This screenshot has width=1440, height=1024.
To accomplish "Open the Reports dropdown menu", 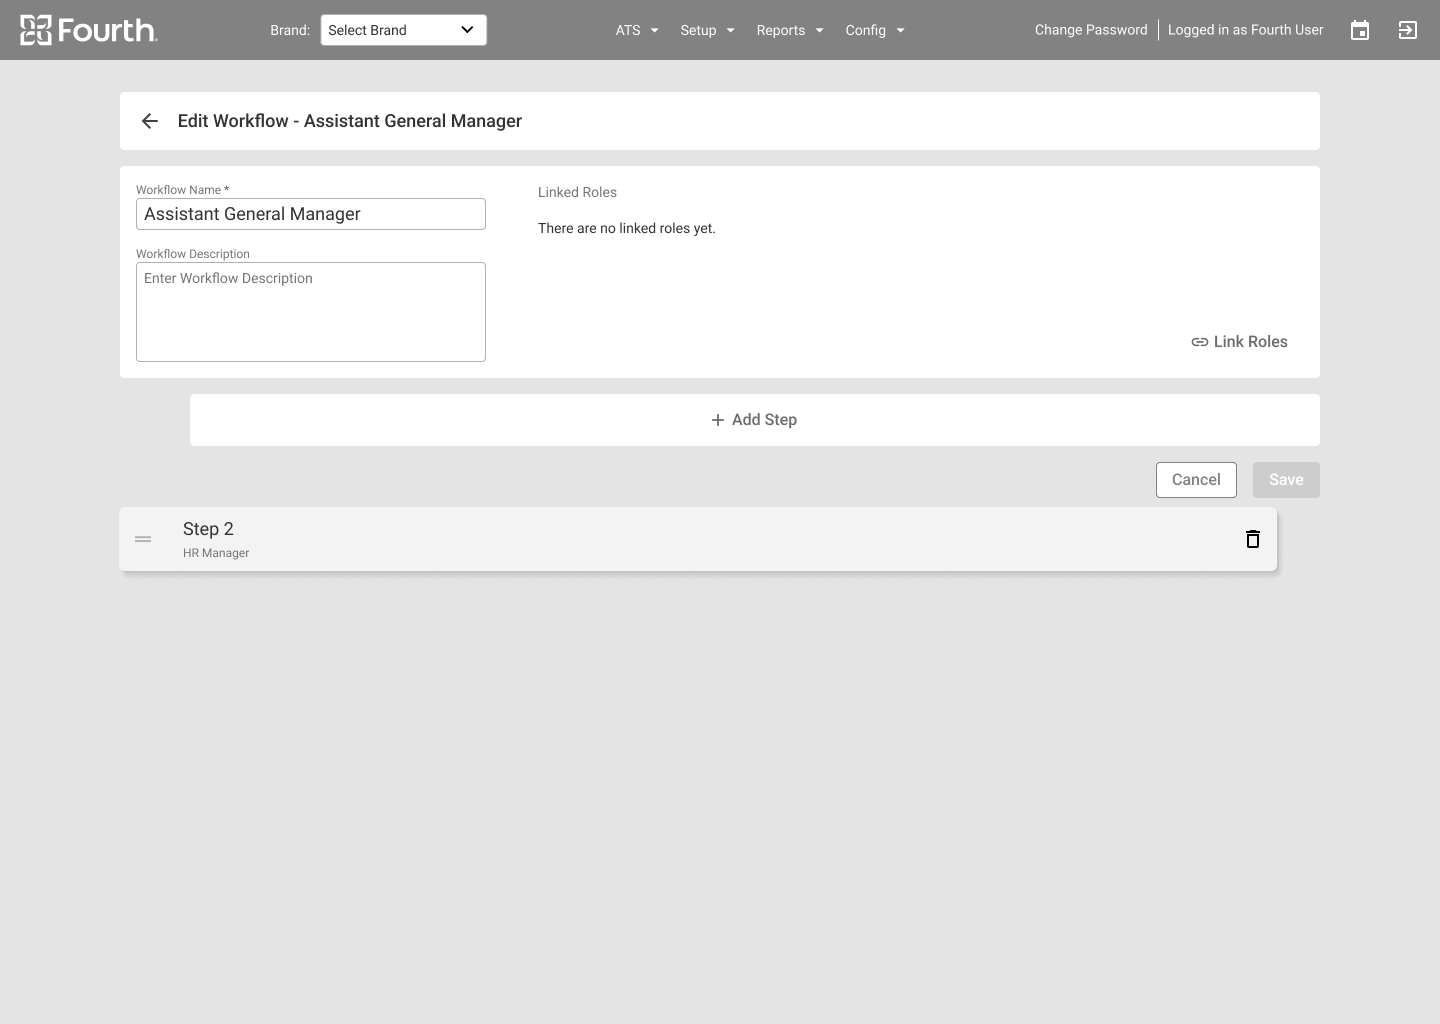I will point(789,30).
